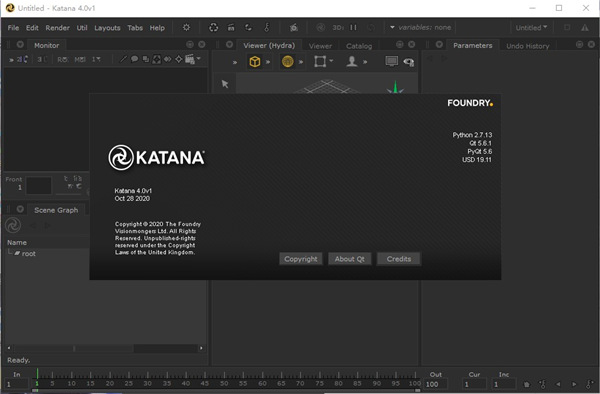Click the circular arrows flush caches icon
600x394 pixels.
pos(214,28)
